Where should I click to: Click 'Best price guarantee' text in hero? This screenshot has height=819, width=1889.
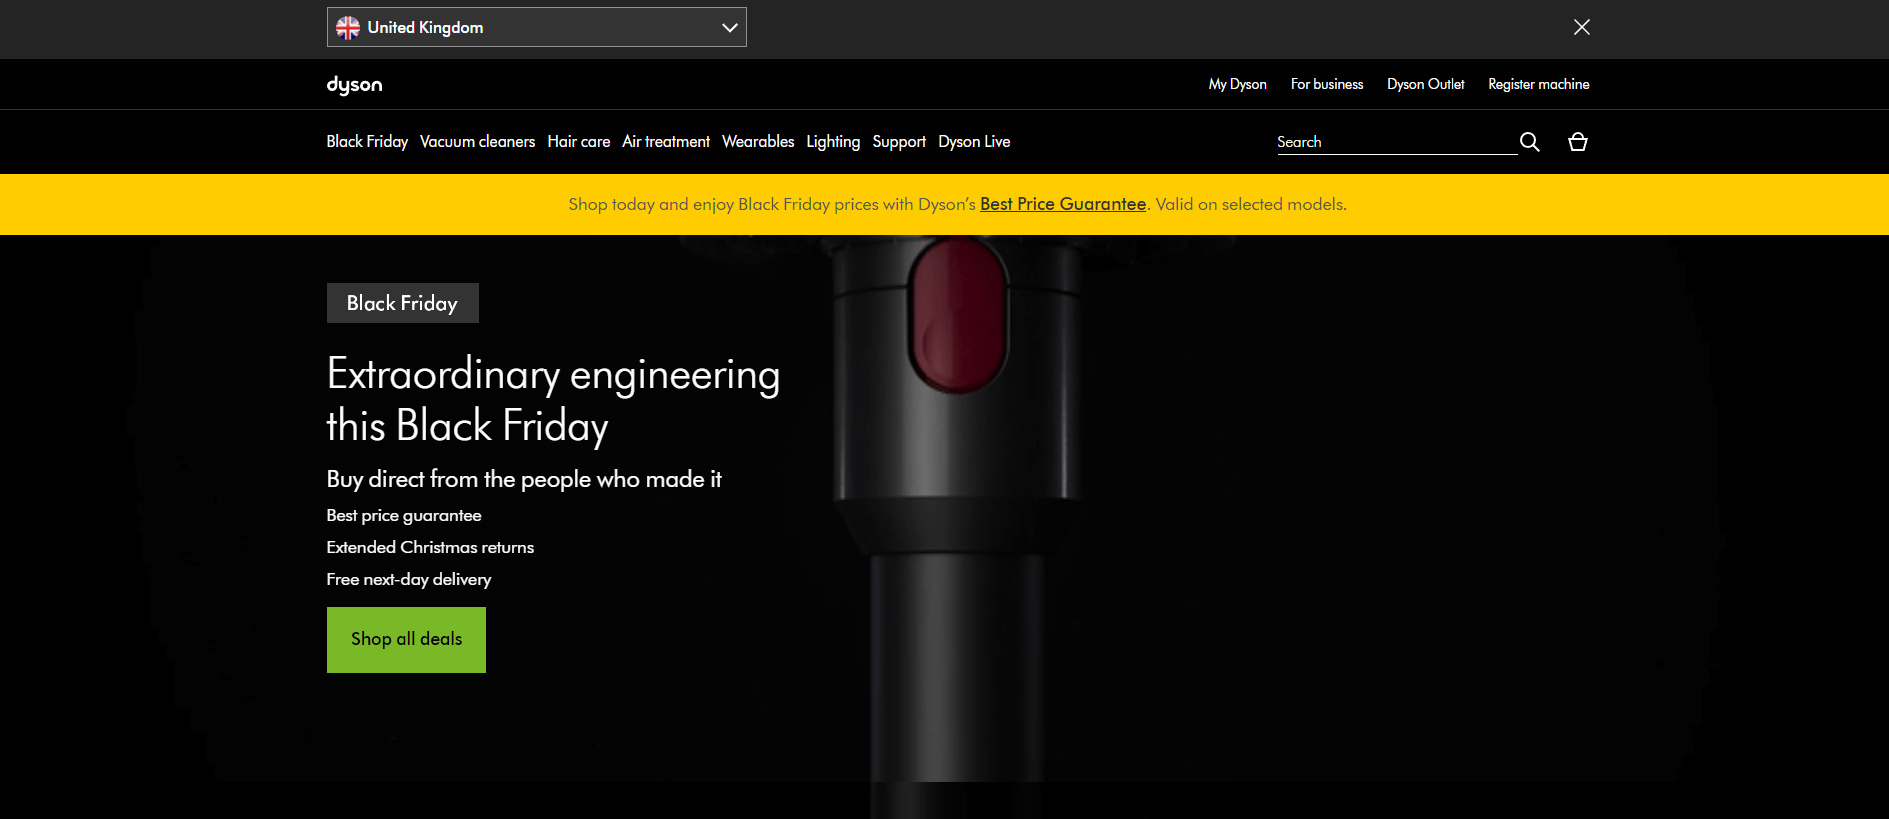(x=404, y=515)
